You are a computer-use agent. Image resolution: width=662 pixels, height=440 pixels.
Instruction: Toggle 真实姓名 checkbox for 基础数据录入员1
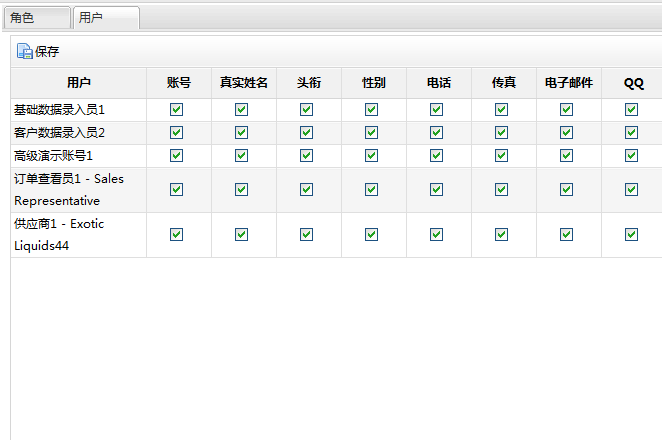tap(241, 110)
